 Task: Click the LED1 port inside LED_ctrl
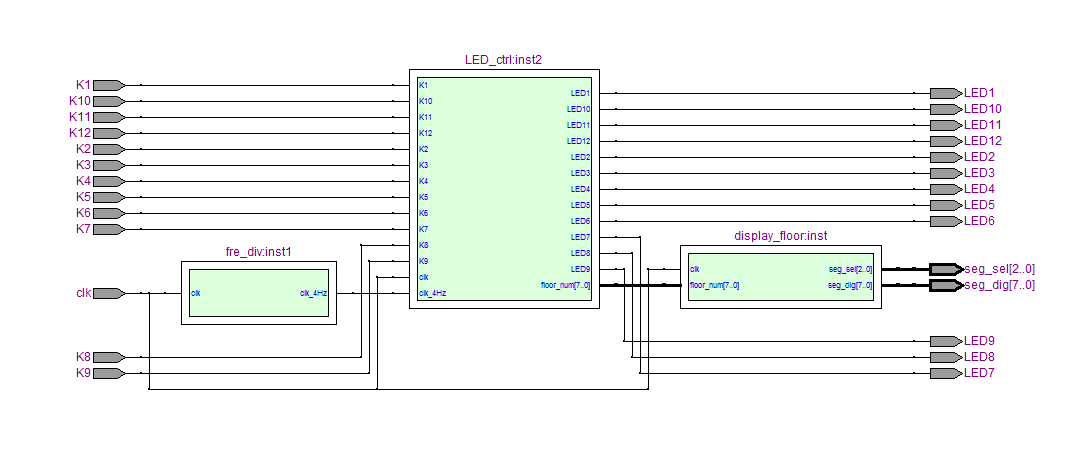click(580, 93)
